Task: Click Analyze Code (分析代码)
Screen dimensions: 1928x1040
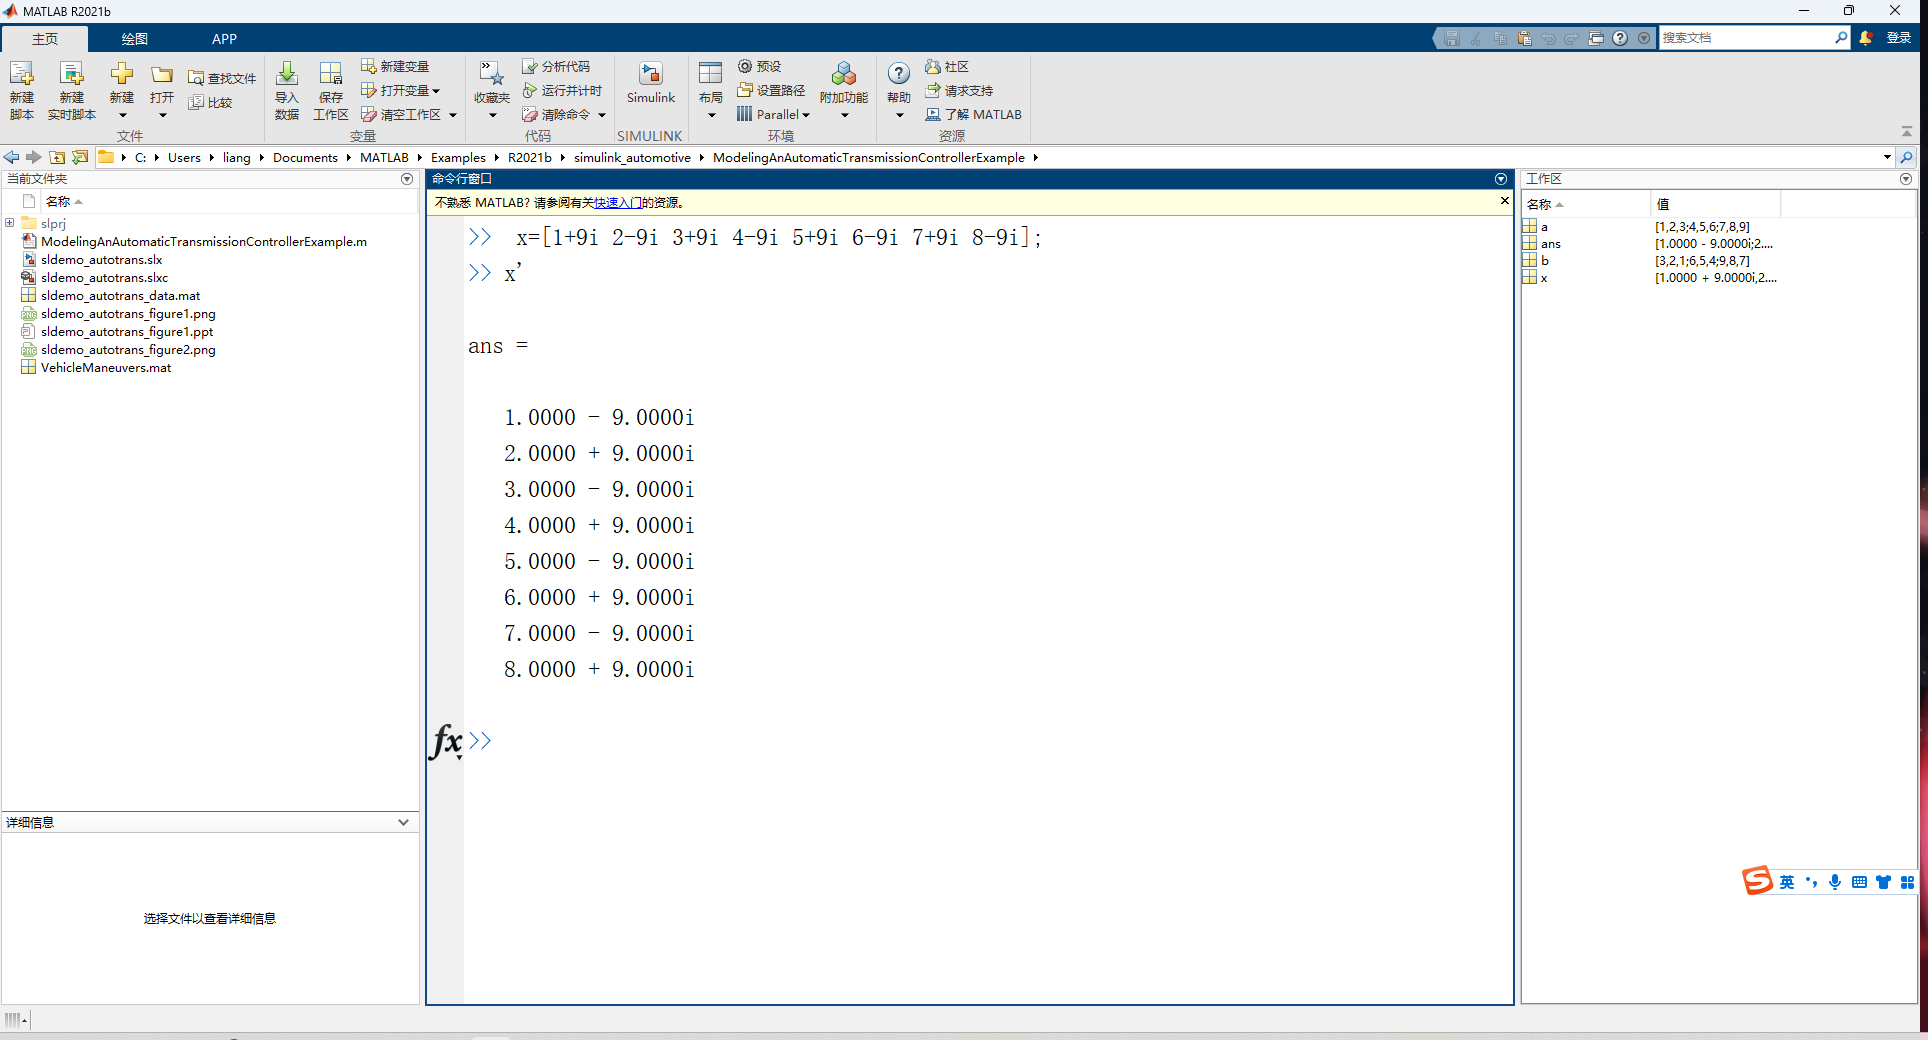Action: (x=556, y=66)
